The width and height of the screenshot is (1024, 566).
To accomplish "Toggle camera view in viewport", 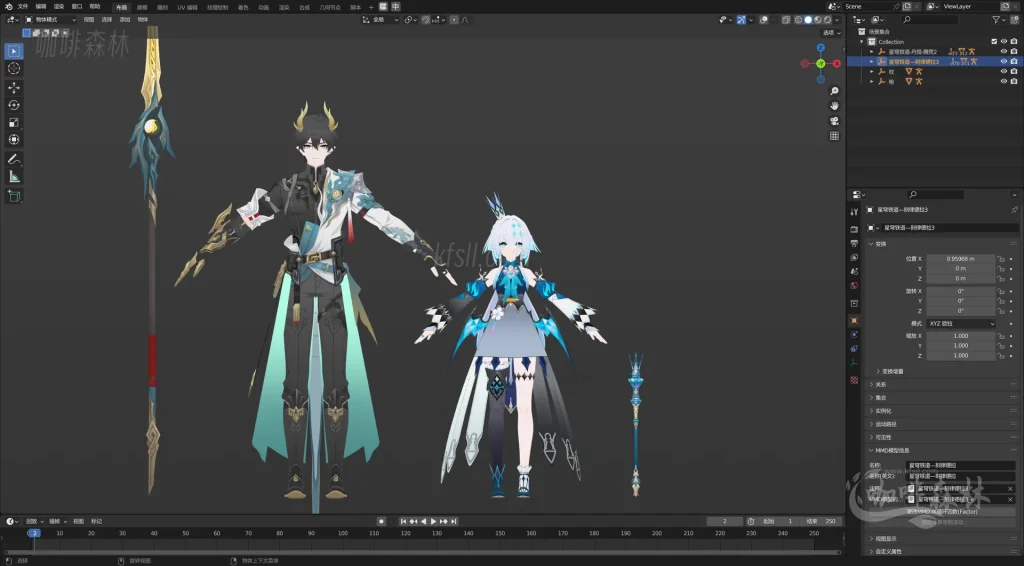I will click(x=834, y=121).
